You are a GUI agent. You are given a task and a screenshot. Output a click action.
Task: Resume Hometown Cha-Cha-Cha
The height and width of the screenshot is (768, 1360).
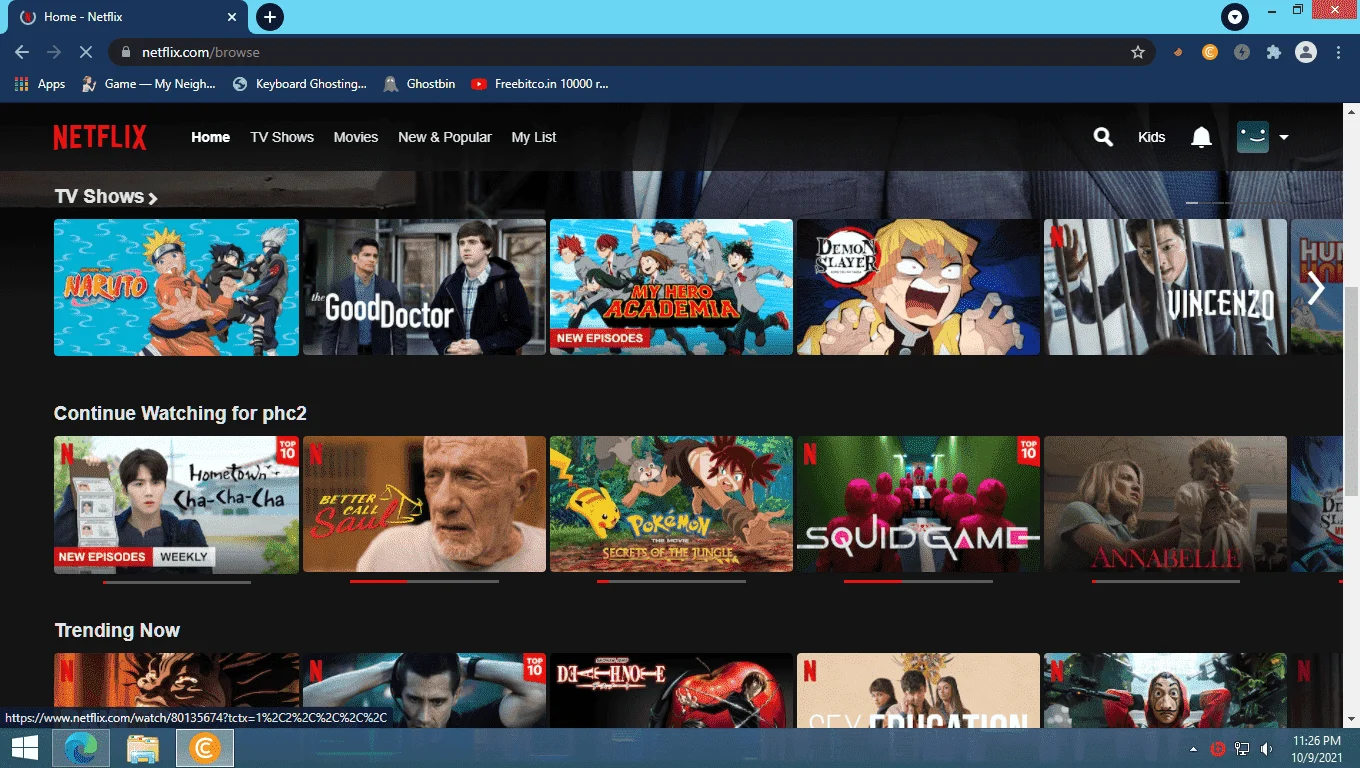pos(176,504)
